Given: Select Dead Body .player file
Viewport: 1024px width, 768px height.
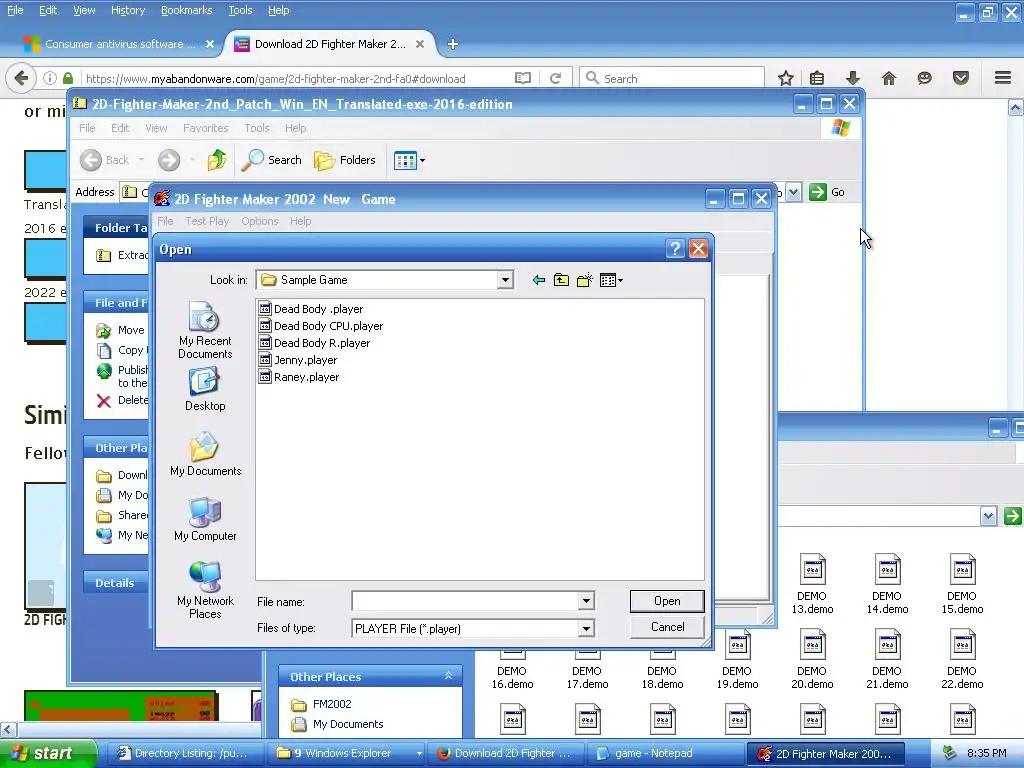Looking at the screenshot, I should (x=311, y=309).
